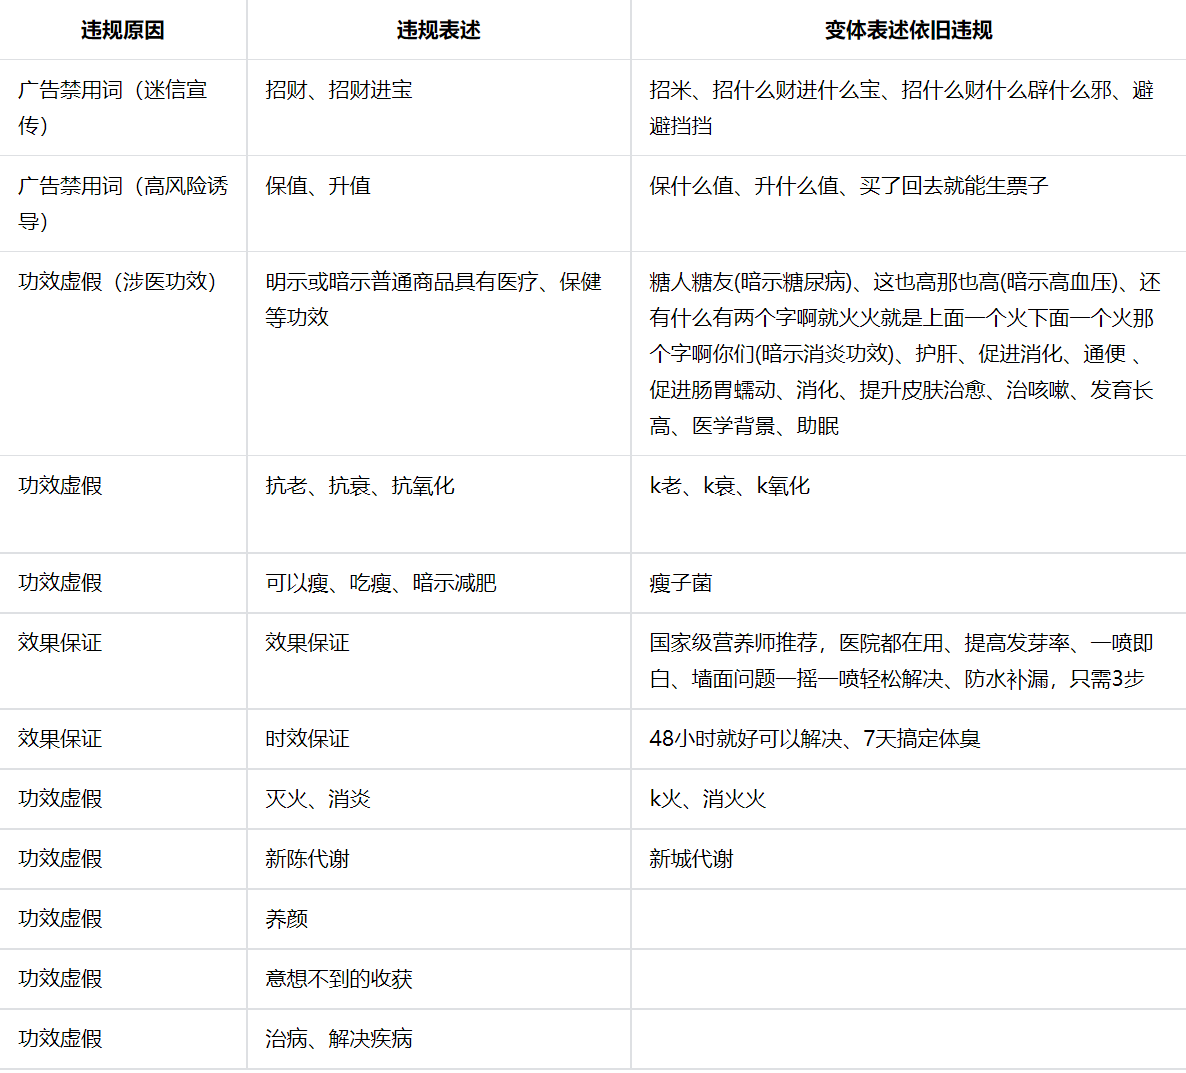
Task: Click the 保值、升值 cell
Action: click(439, 203)
